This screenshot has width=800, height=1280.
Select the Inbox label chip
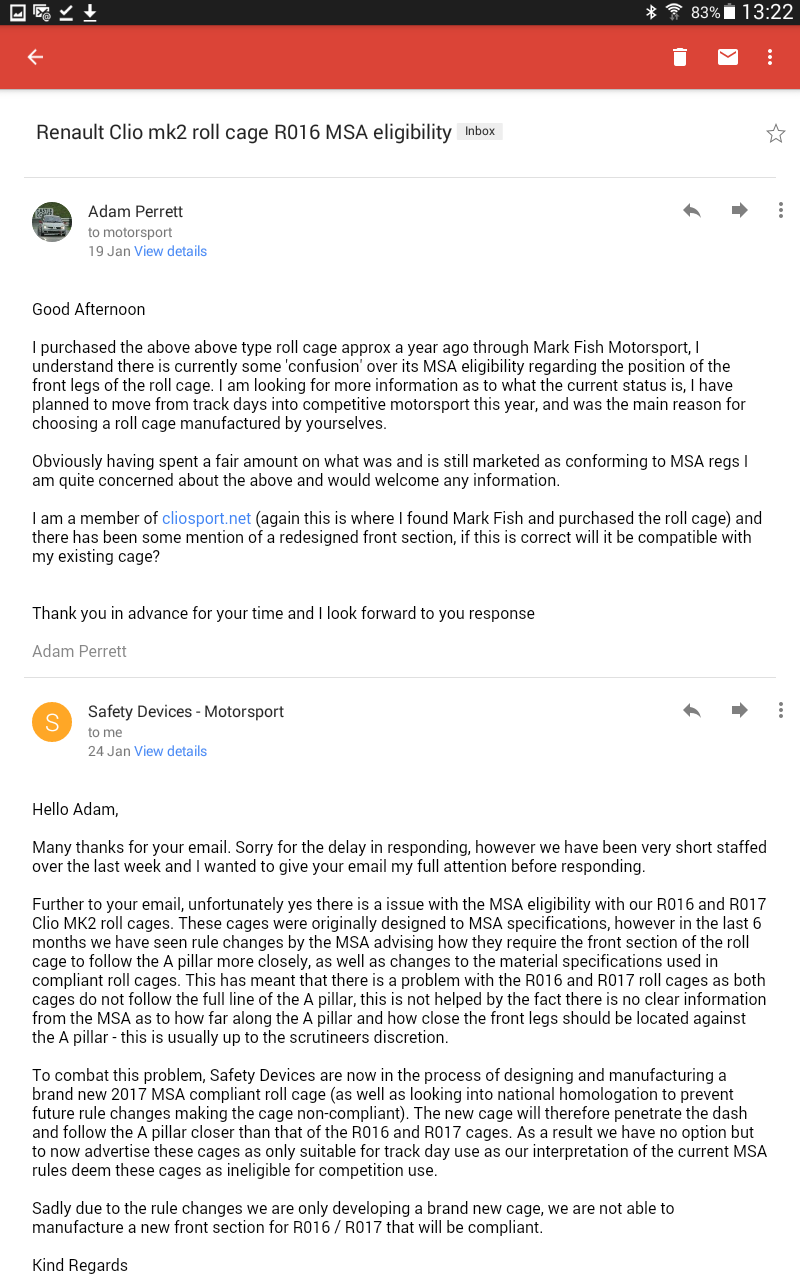tap(479, 131)
